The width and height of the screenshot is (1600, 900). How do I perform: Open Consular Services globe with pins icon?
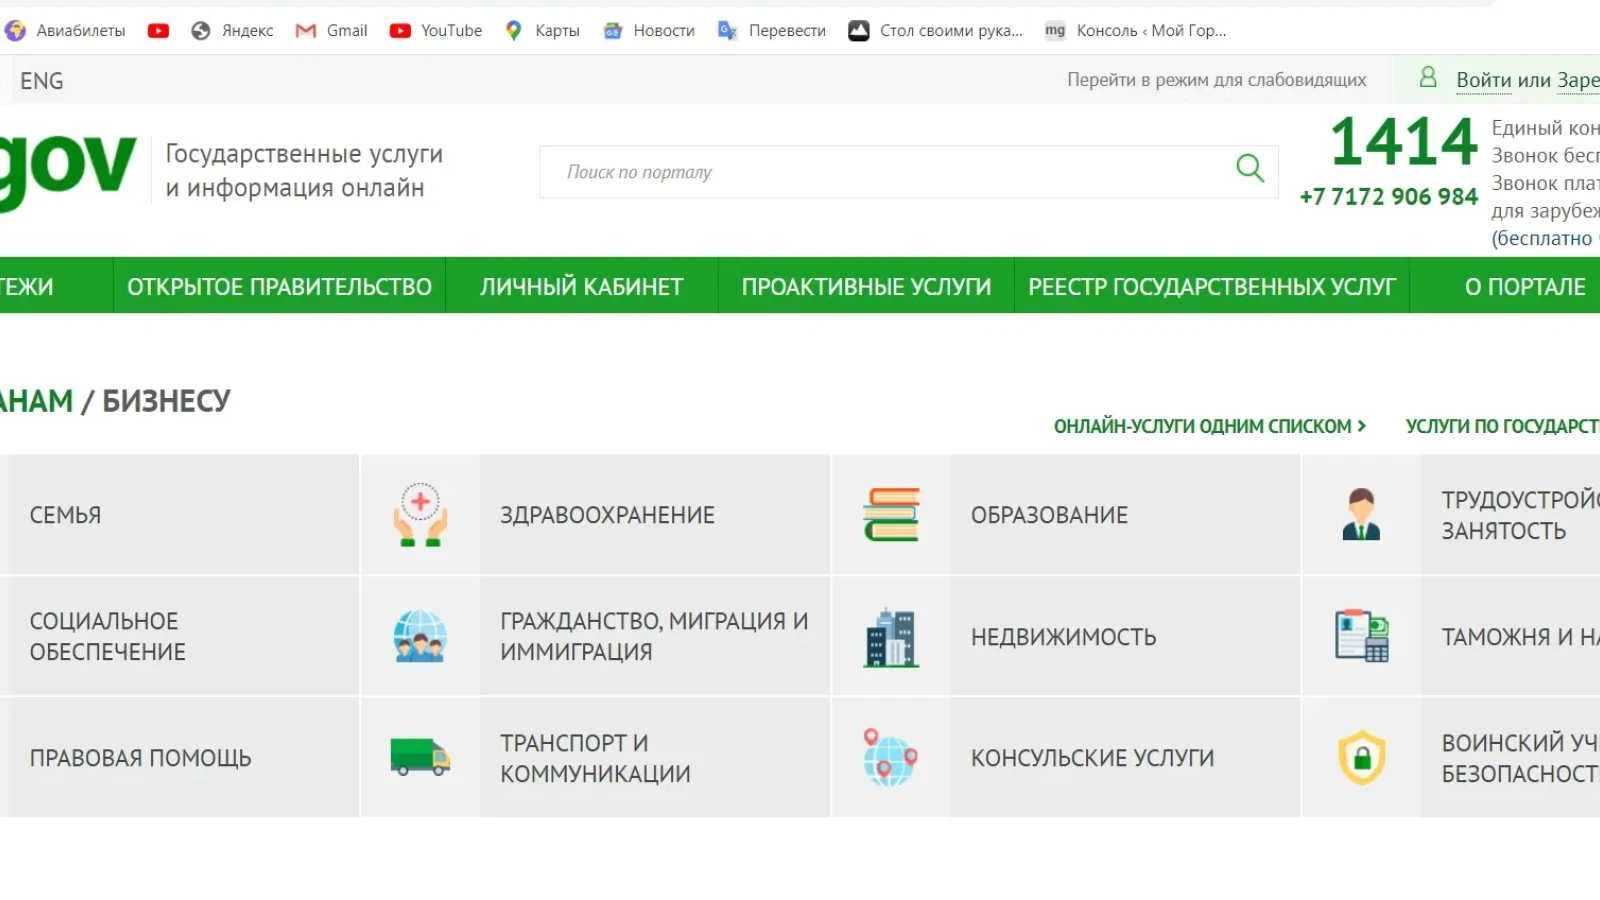point(891,757)
